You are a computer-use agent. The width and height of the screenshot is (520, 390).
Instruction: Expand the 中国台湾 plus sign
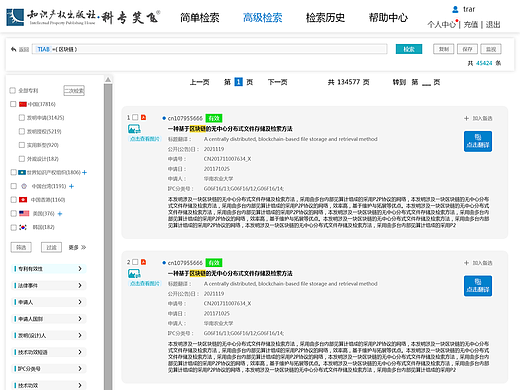(x=71, y=186)
